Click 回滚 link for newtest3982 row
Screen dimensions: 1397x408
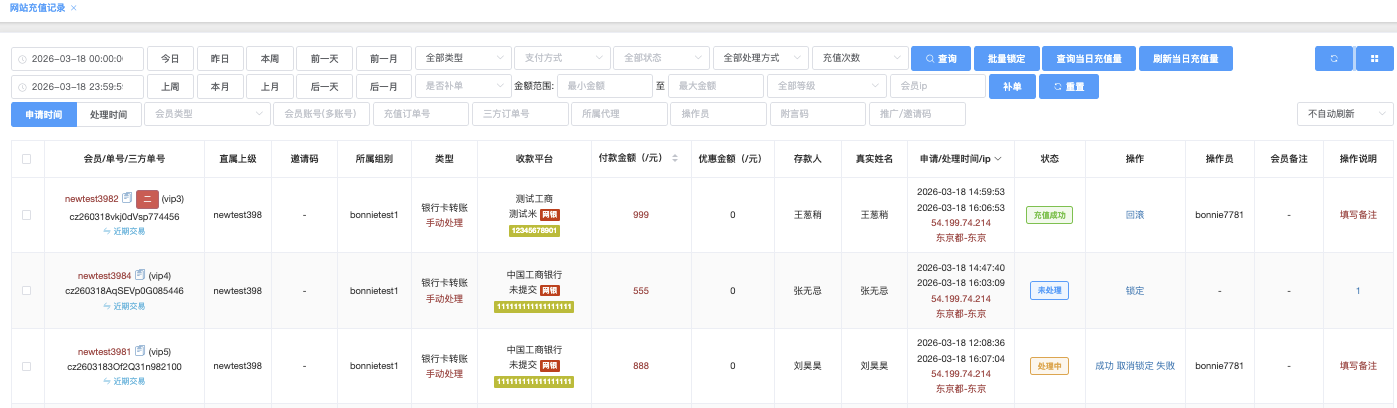pyautogui.click(x=1134, y=215)
